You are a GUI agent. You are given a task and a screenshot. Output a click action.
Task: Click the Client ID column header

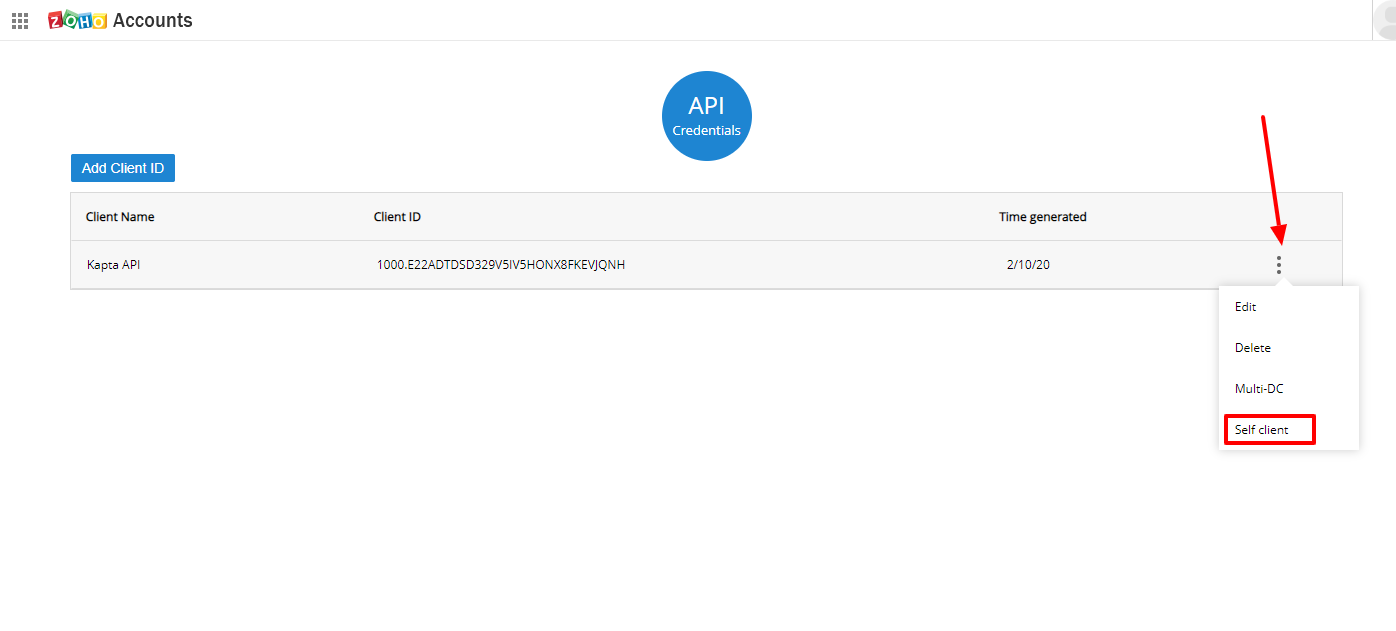pos(397,217)
